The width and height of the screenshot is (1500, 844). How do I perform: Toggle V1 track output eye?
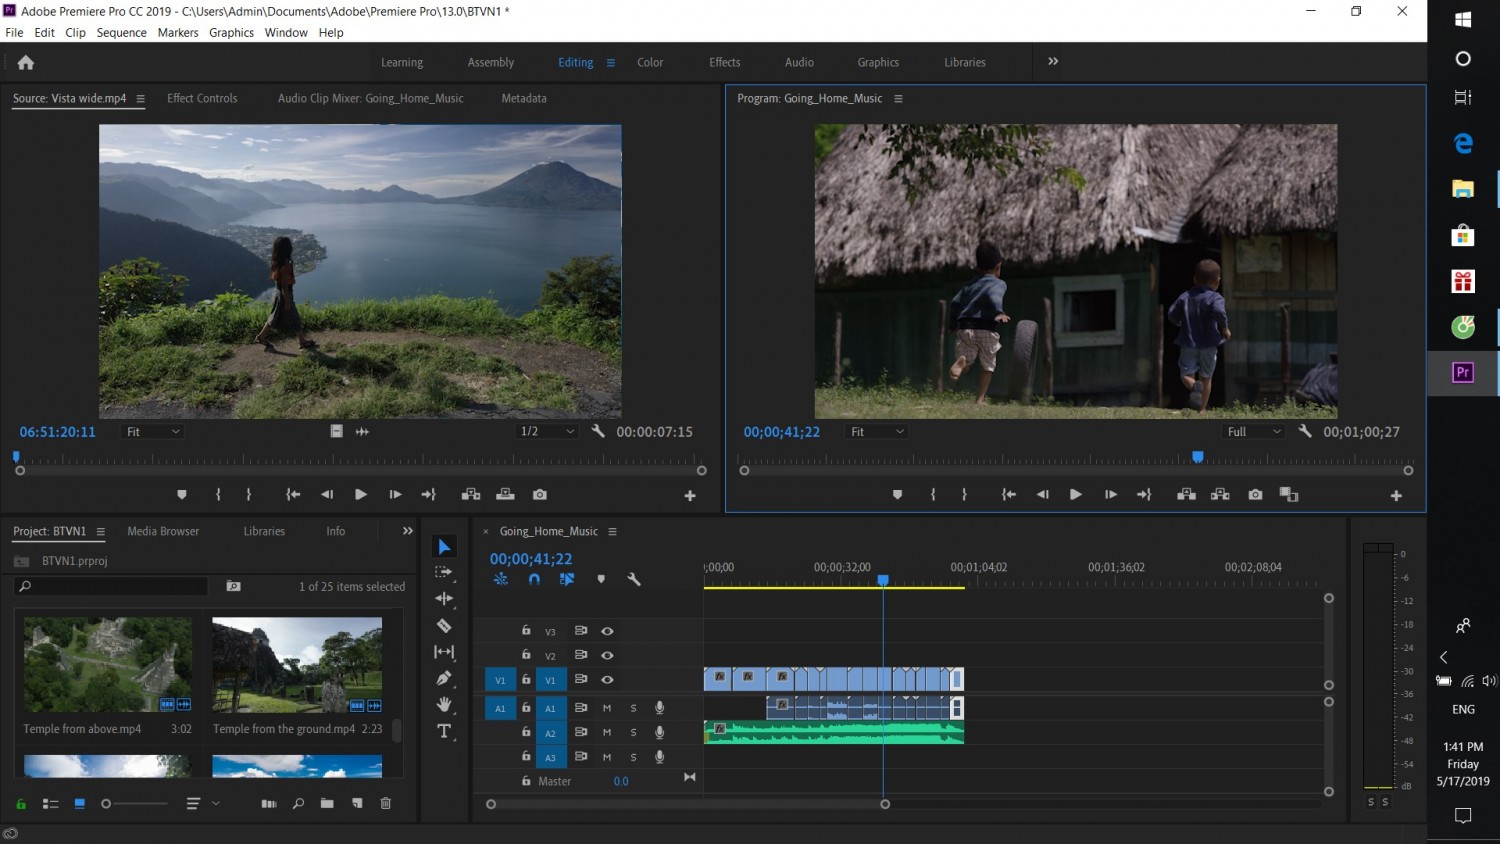(607, 680)
